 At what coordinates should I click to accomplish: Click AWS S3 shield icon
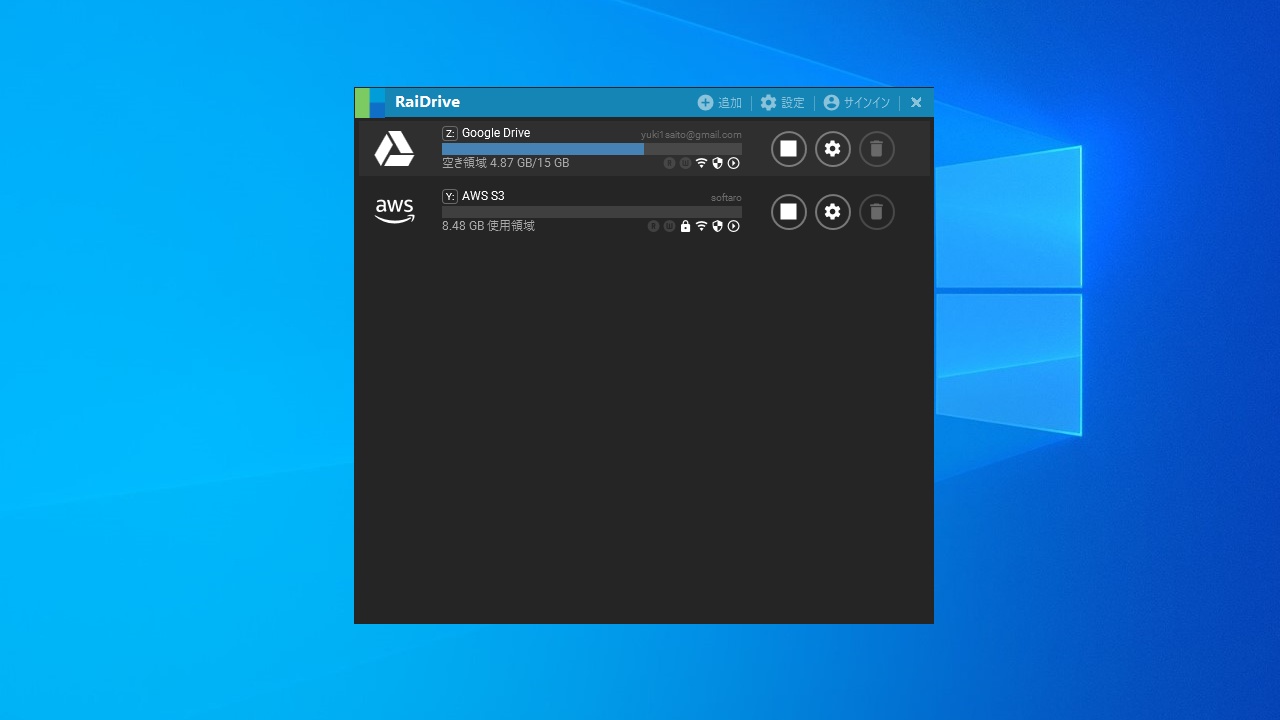tap(718, 226)
